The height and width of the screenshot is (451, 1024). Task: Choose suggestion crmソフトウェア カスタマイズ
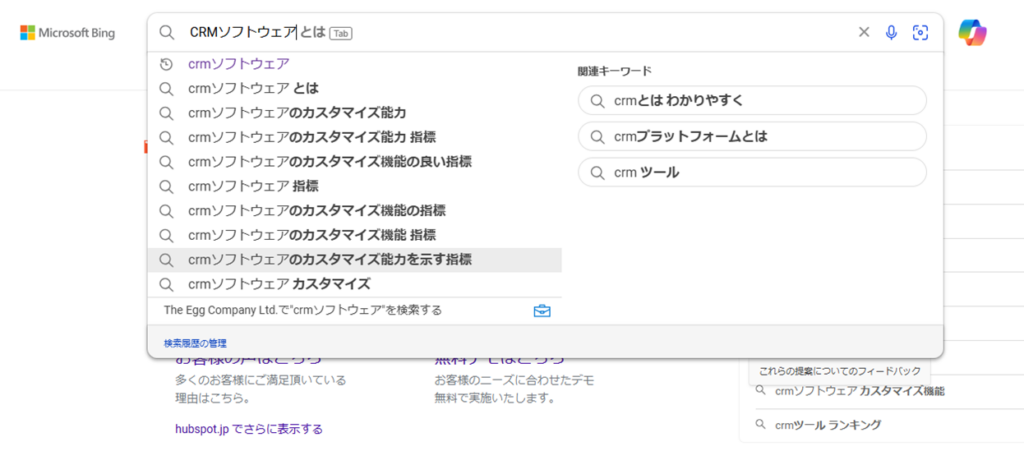(x=355, y=285)
